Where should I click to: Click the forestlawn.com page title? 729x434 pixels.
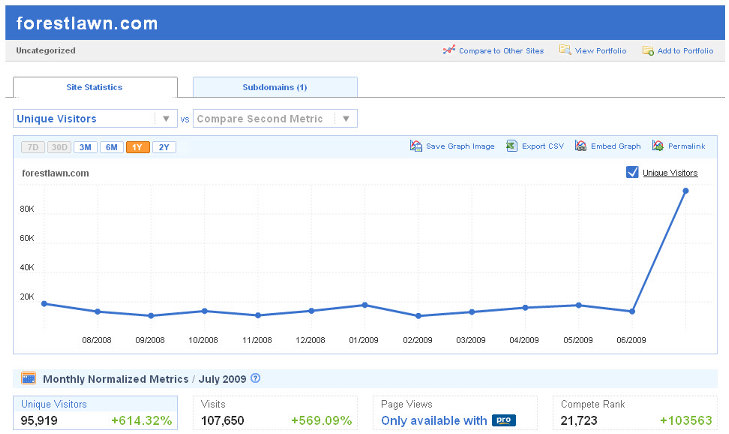point(87,23)
